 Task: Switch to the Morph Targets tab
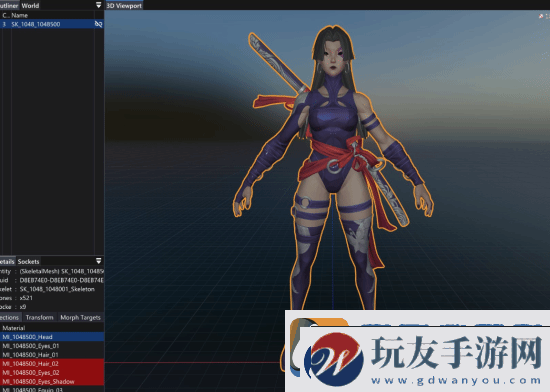[80, 317]
